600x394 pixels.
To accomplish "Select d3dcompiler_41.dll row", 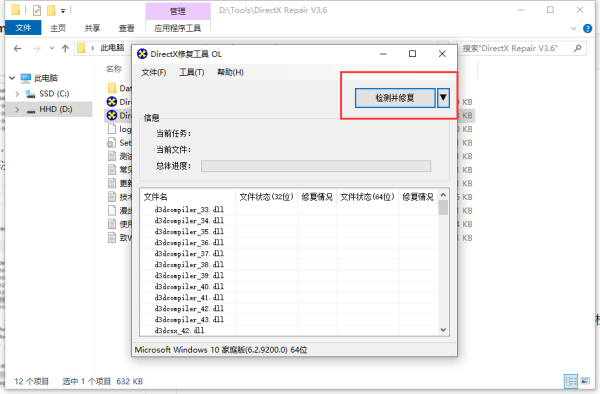I will [x=289, y=298].
